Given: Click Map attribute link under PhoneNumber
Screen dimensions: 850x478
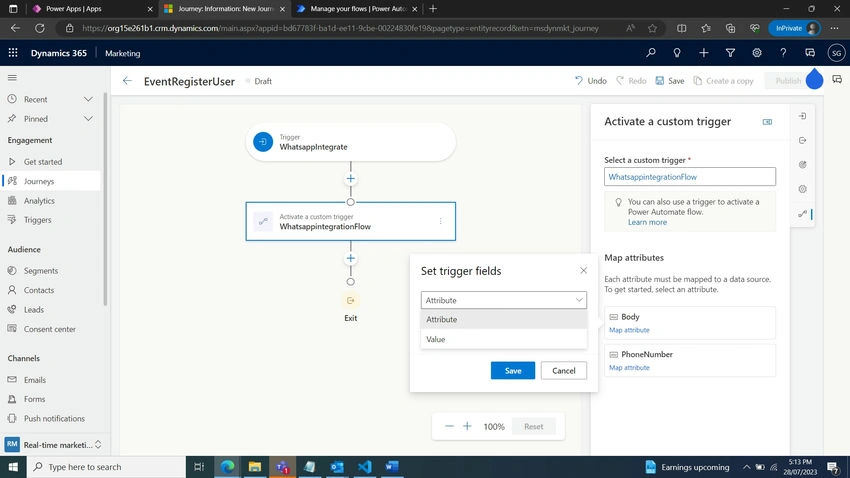Looking at the screenshot, I should [629, 367].
